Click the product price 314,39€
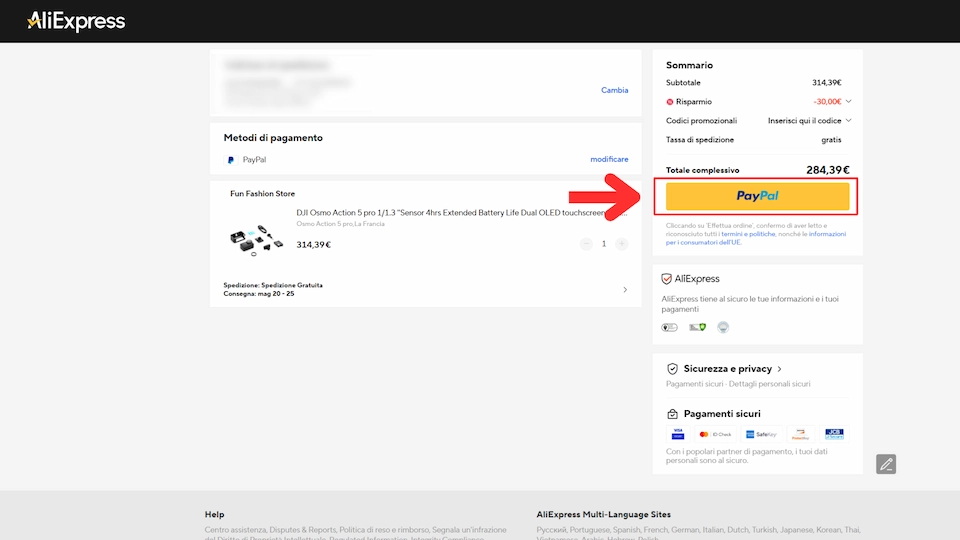Image resolution: width=960 pixels, height=540 pixels. click(x=313, y=244)
